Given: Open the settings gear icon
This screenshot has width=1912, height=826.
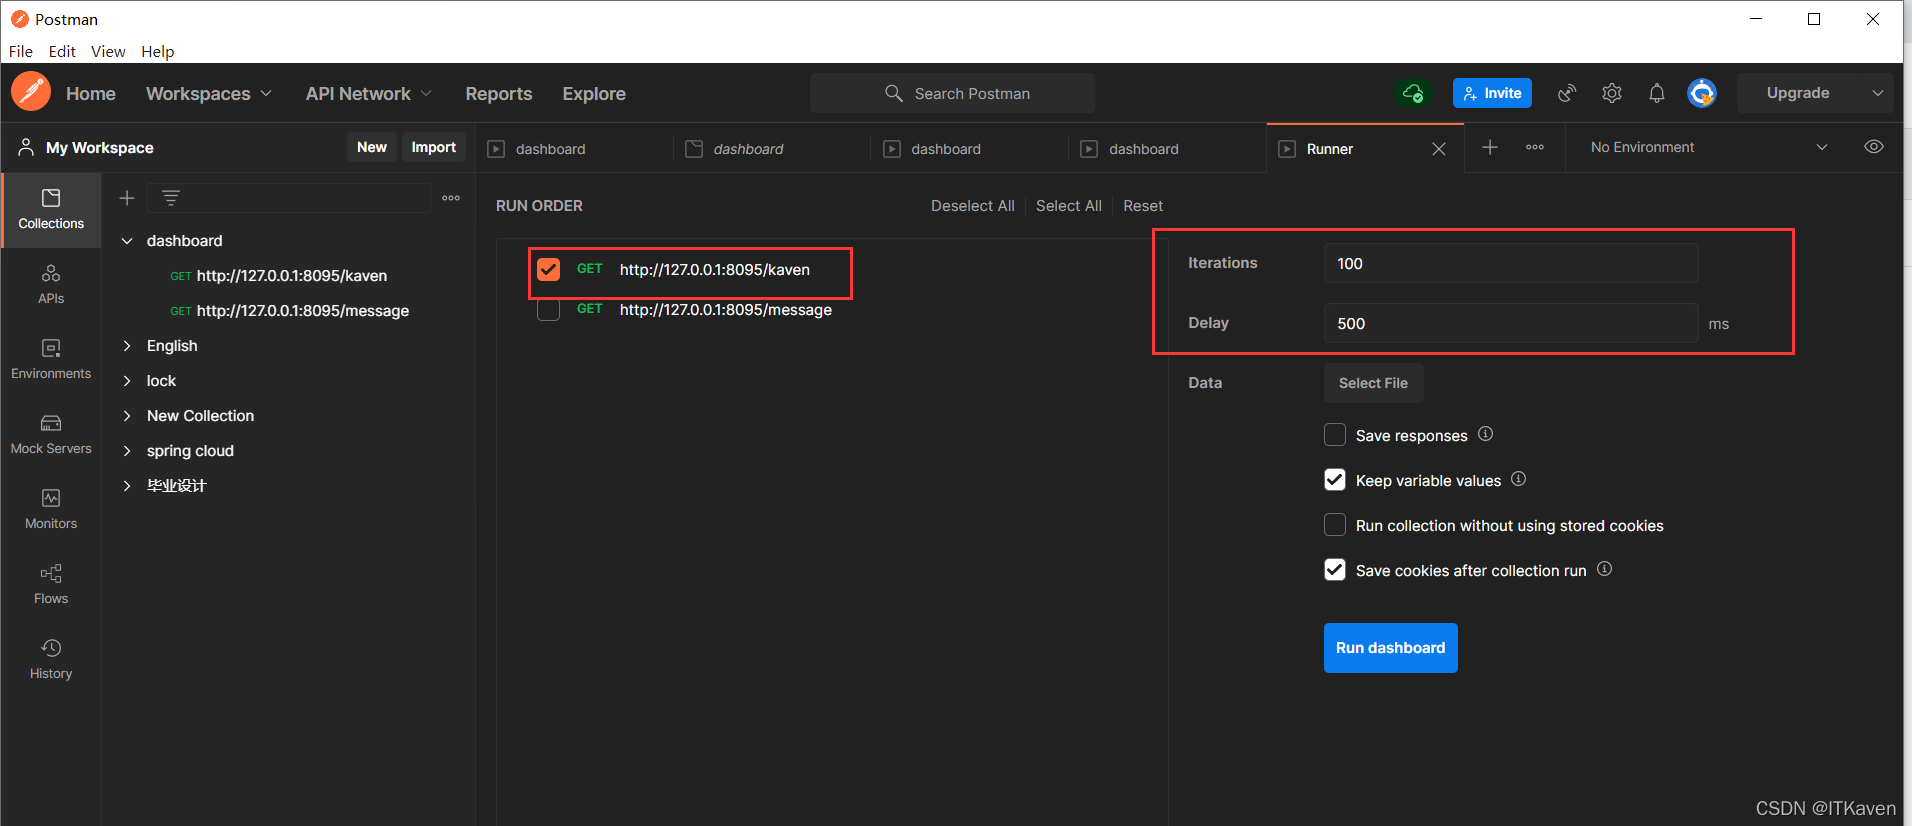Looking at the screenshot, I should click(x=1612, y=93).
